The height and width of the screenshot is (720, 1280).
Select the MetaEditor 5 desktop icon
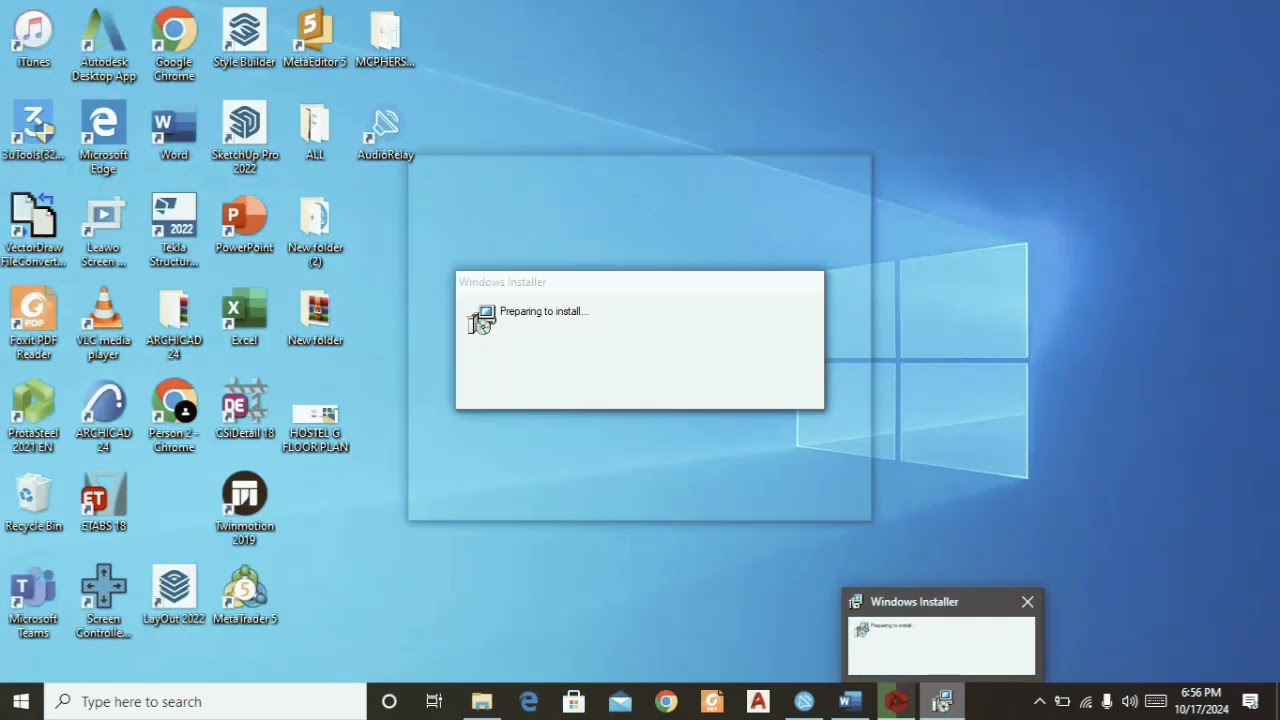click(315, 39)
